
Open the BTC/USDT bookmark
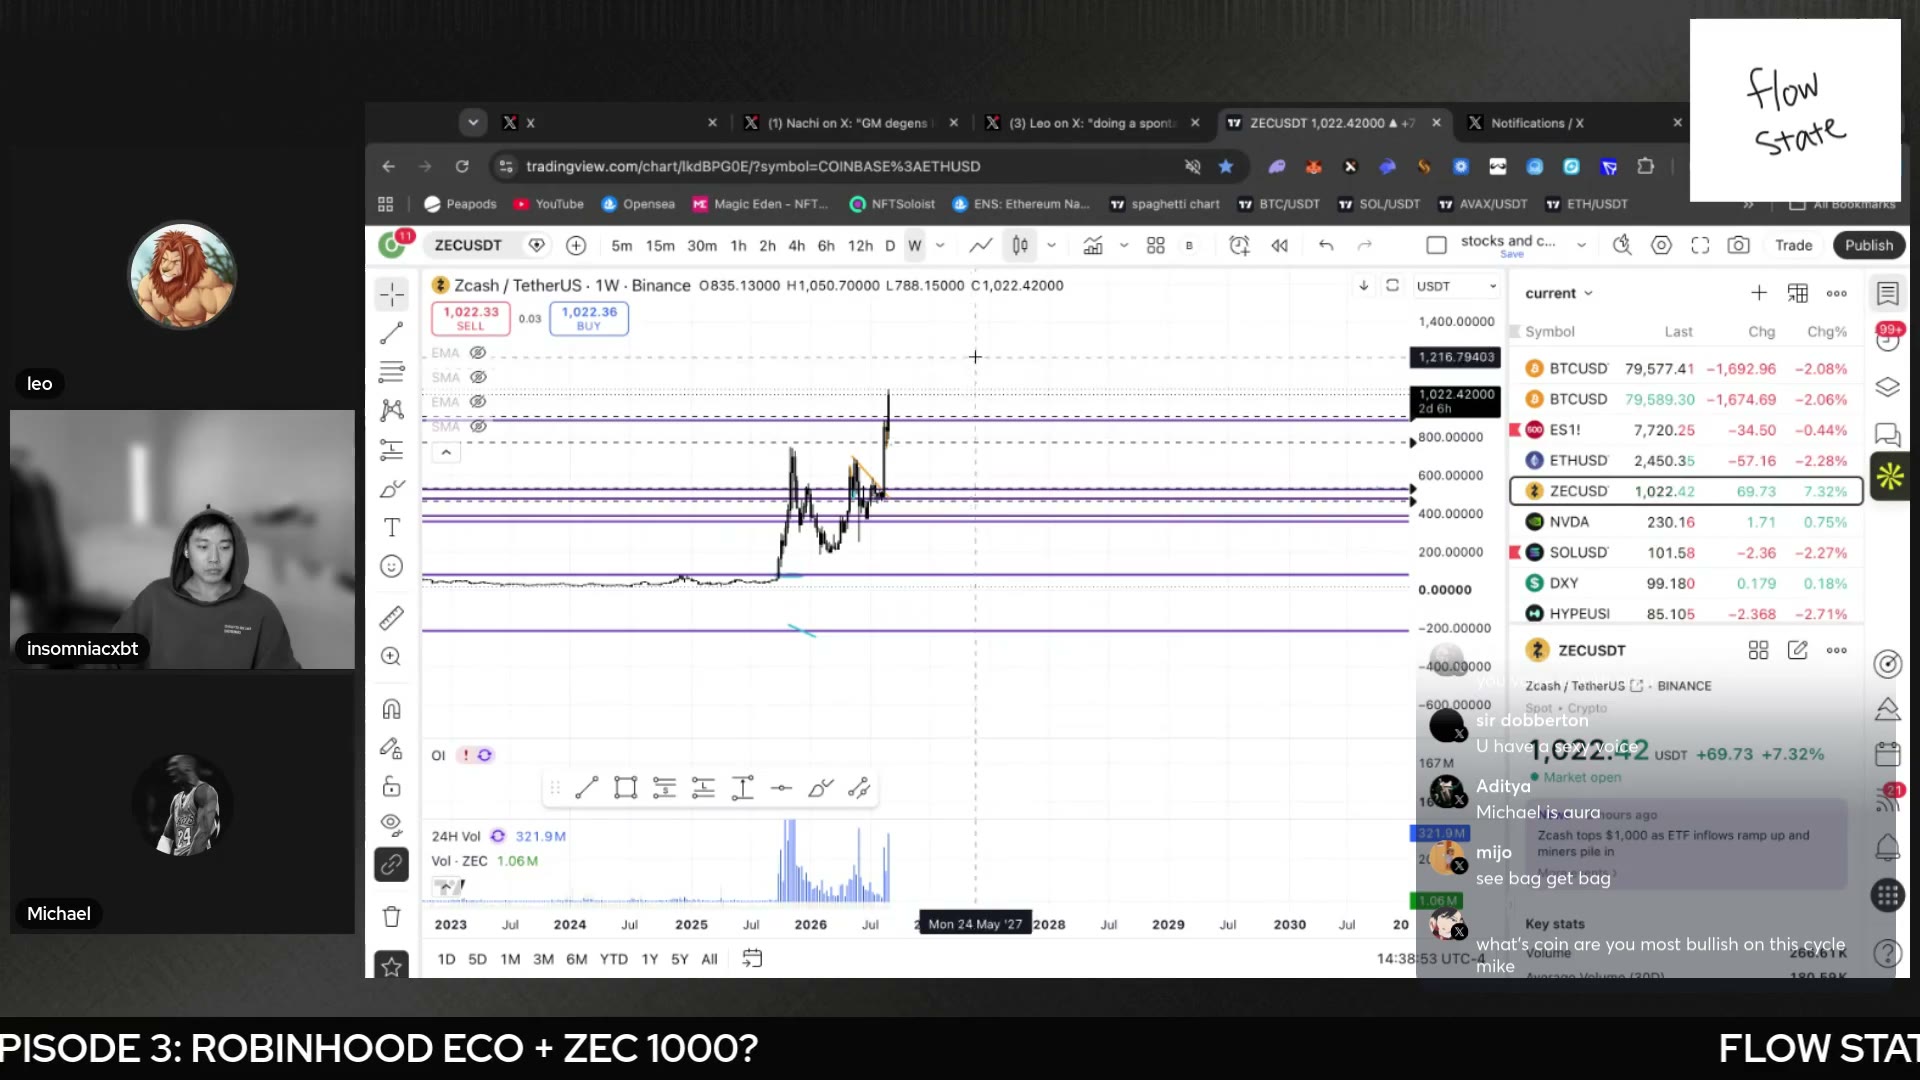[x=1279, y=204]
